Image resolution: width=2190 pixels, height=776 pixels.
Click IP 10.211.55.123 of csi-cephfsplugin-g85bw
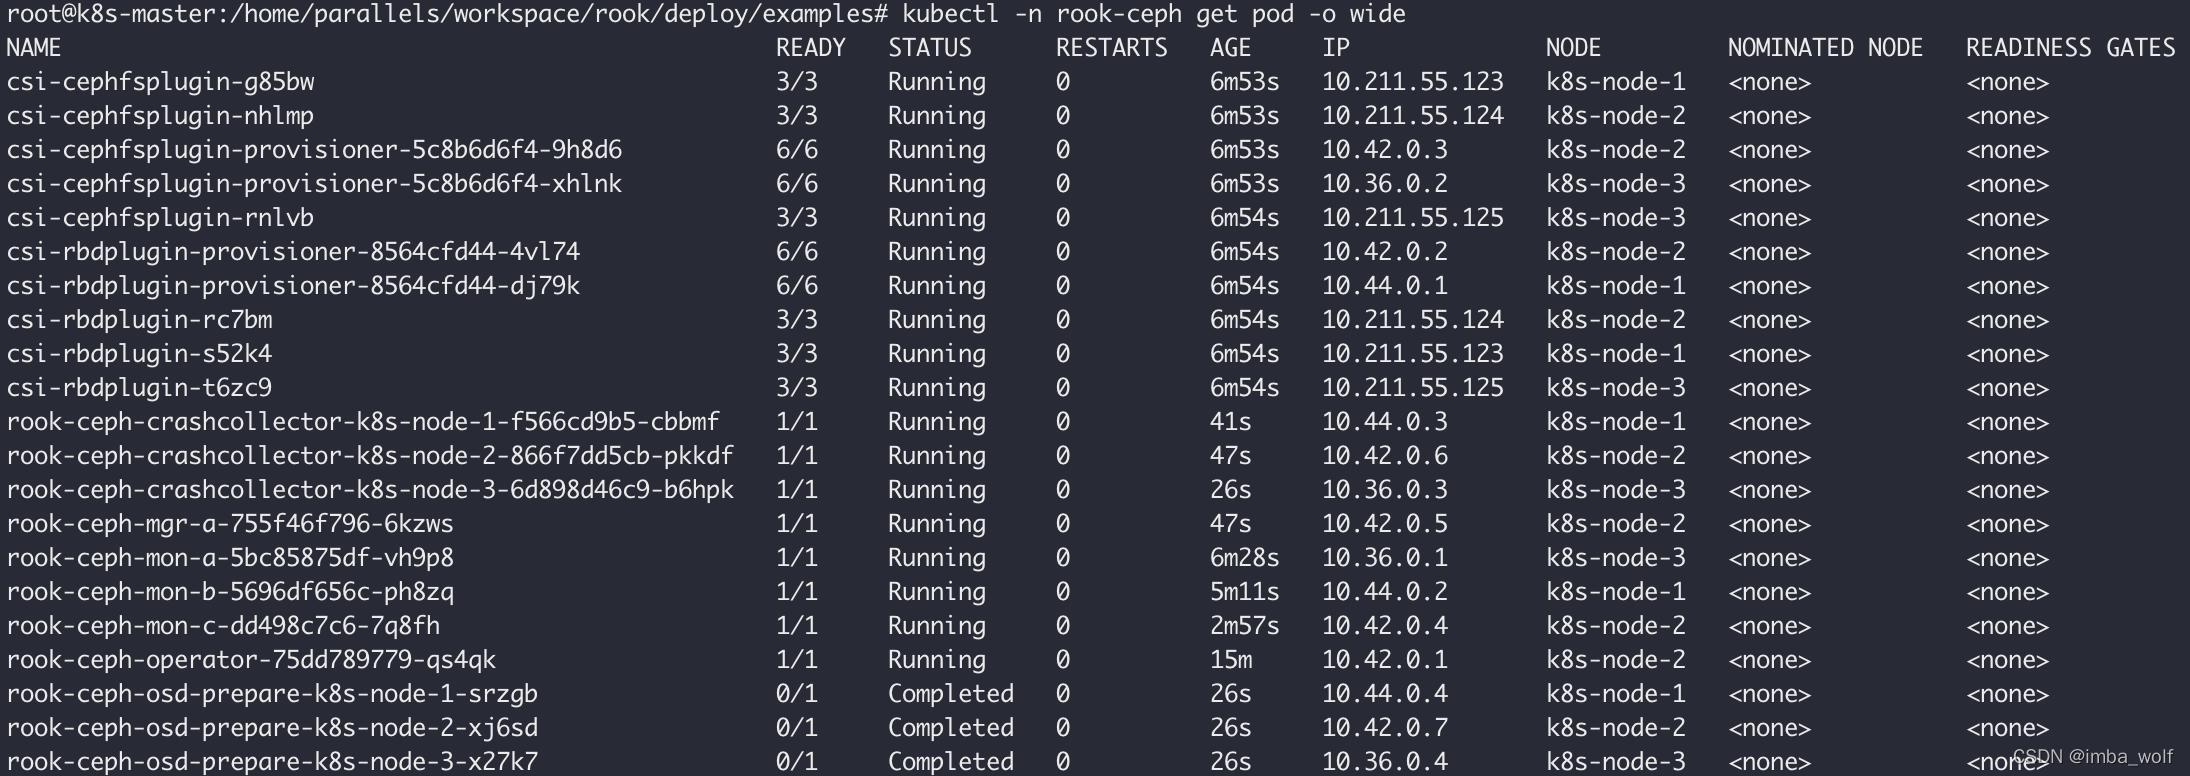click(x=1413, y=82)
